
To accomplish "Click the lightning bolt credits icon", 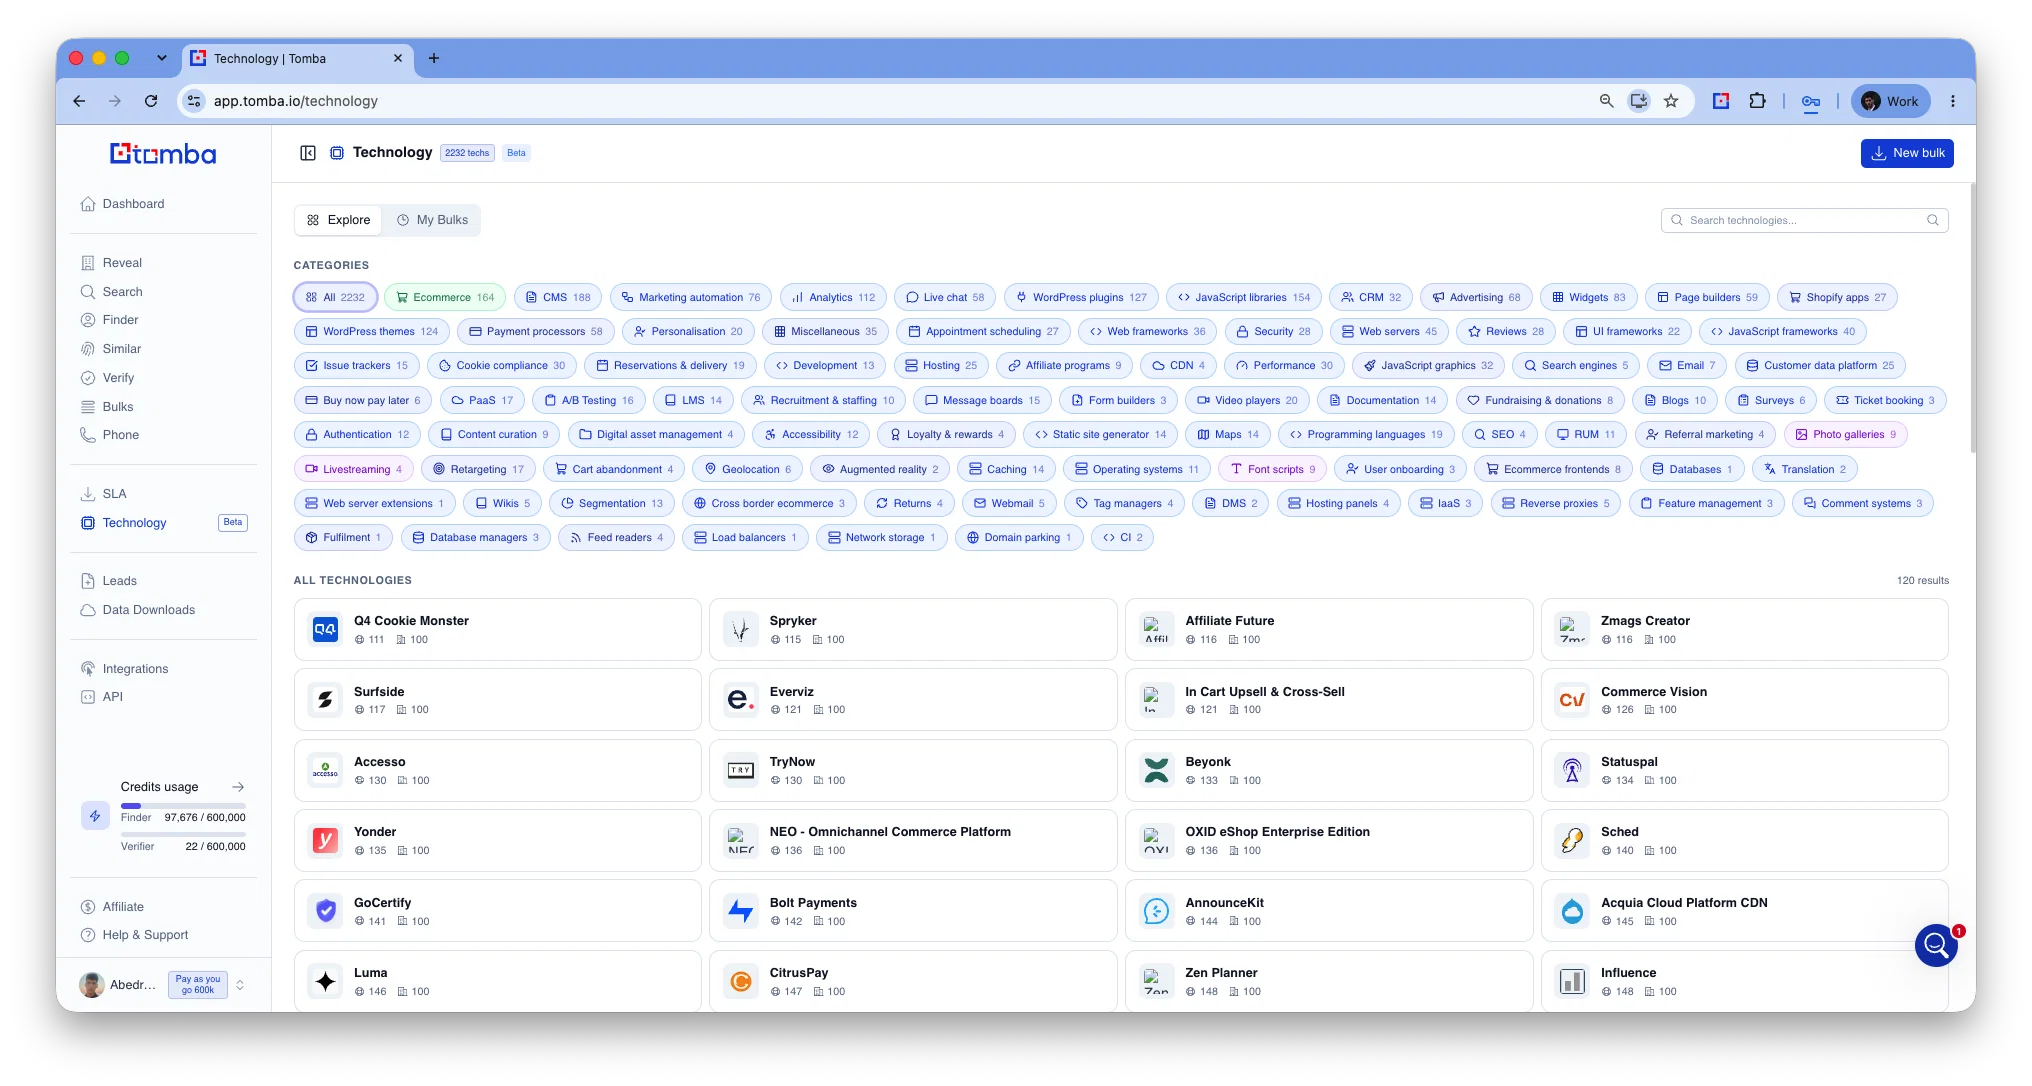I will [x=95, y=816].
